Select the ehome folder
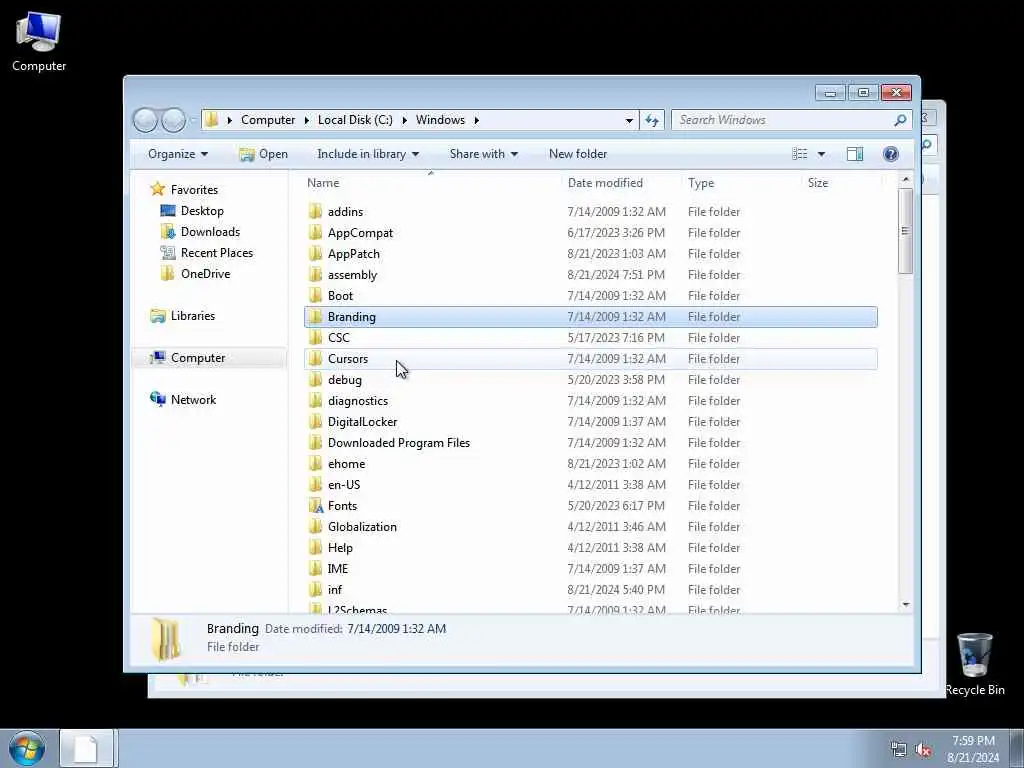 point(590,463)
